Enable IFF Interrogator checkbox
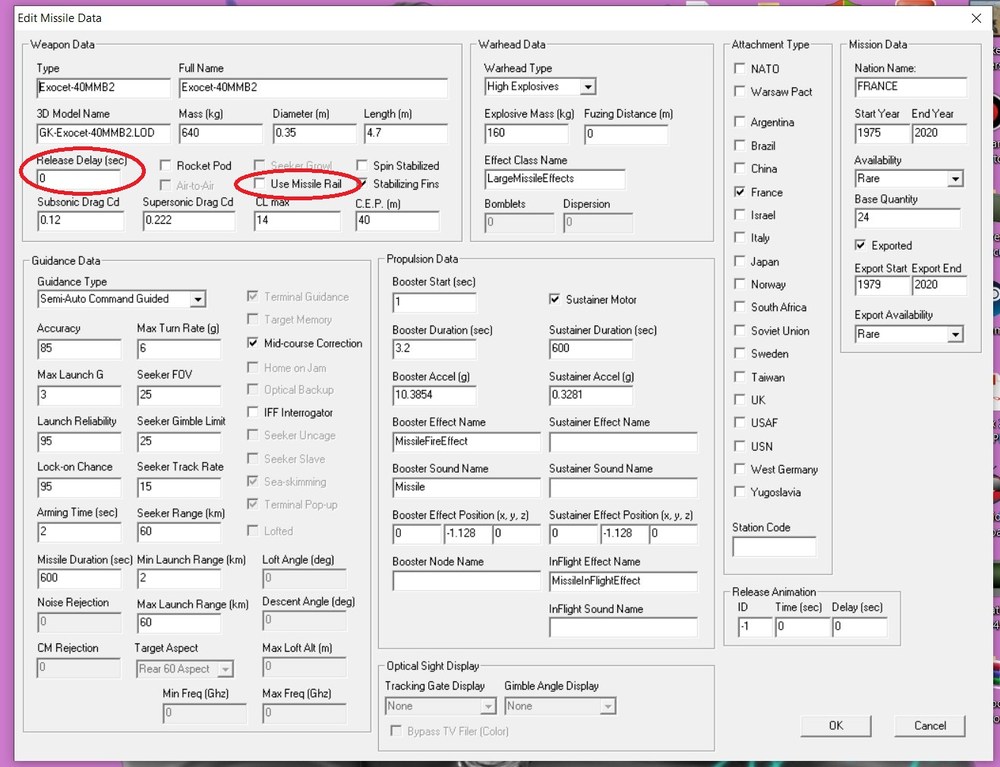Viewport: 1000px width, 767px height. pos(253,413)
